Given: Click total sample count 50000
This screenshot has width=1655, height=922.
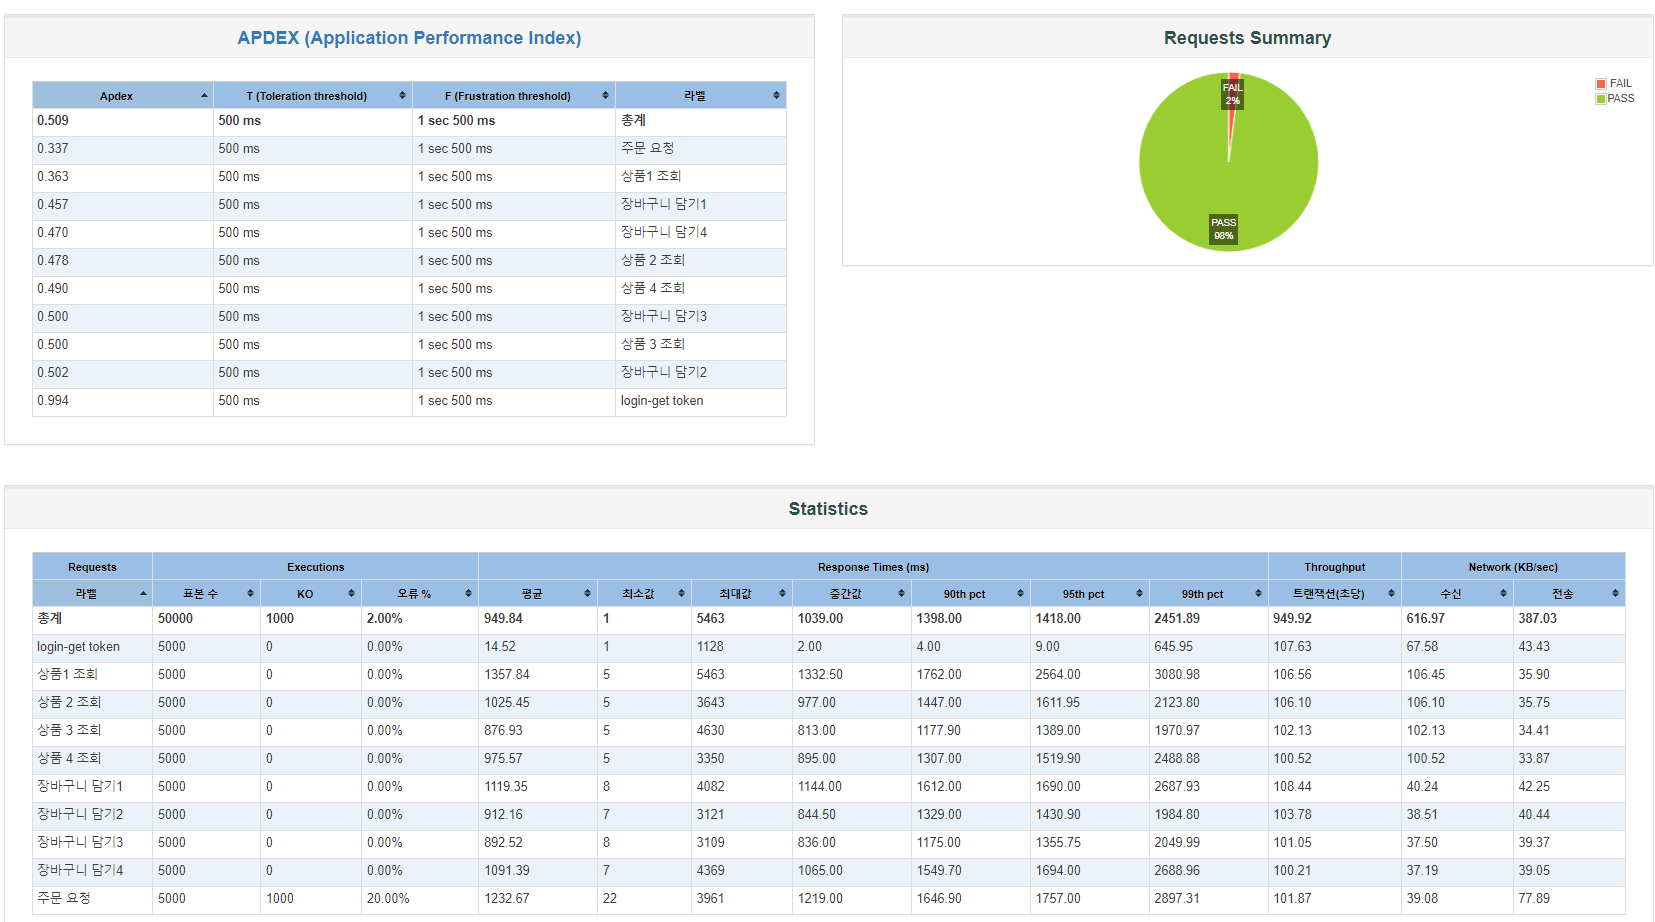Looking at the screenshot, I should (175, 619).
